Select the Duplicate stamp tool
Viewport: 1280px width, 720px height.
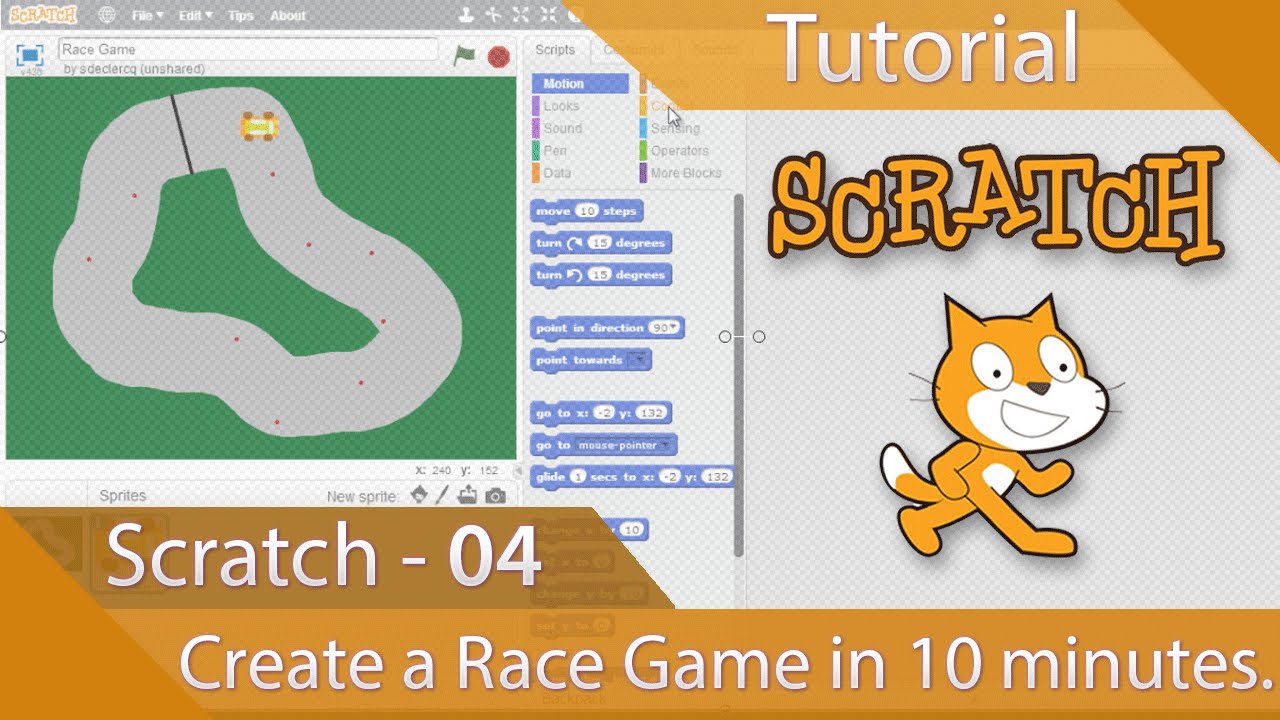(x=465, y=15)
